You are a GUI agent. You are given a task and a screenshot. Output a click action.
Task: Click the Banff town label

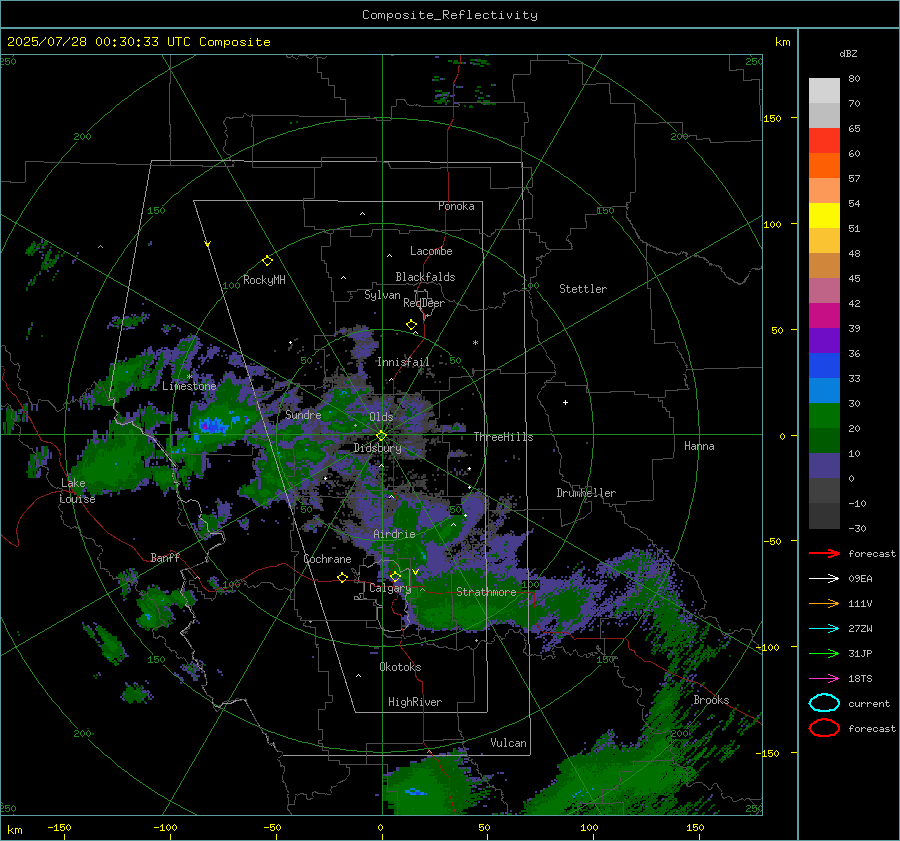(165, 558)
